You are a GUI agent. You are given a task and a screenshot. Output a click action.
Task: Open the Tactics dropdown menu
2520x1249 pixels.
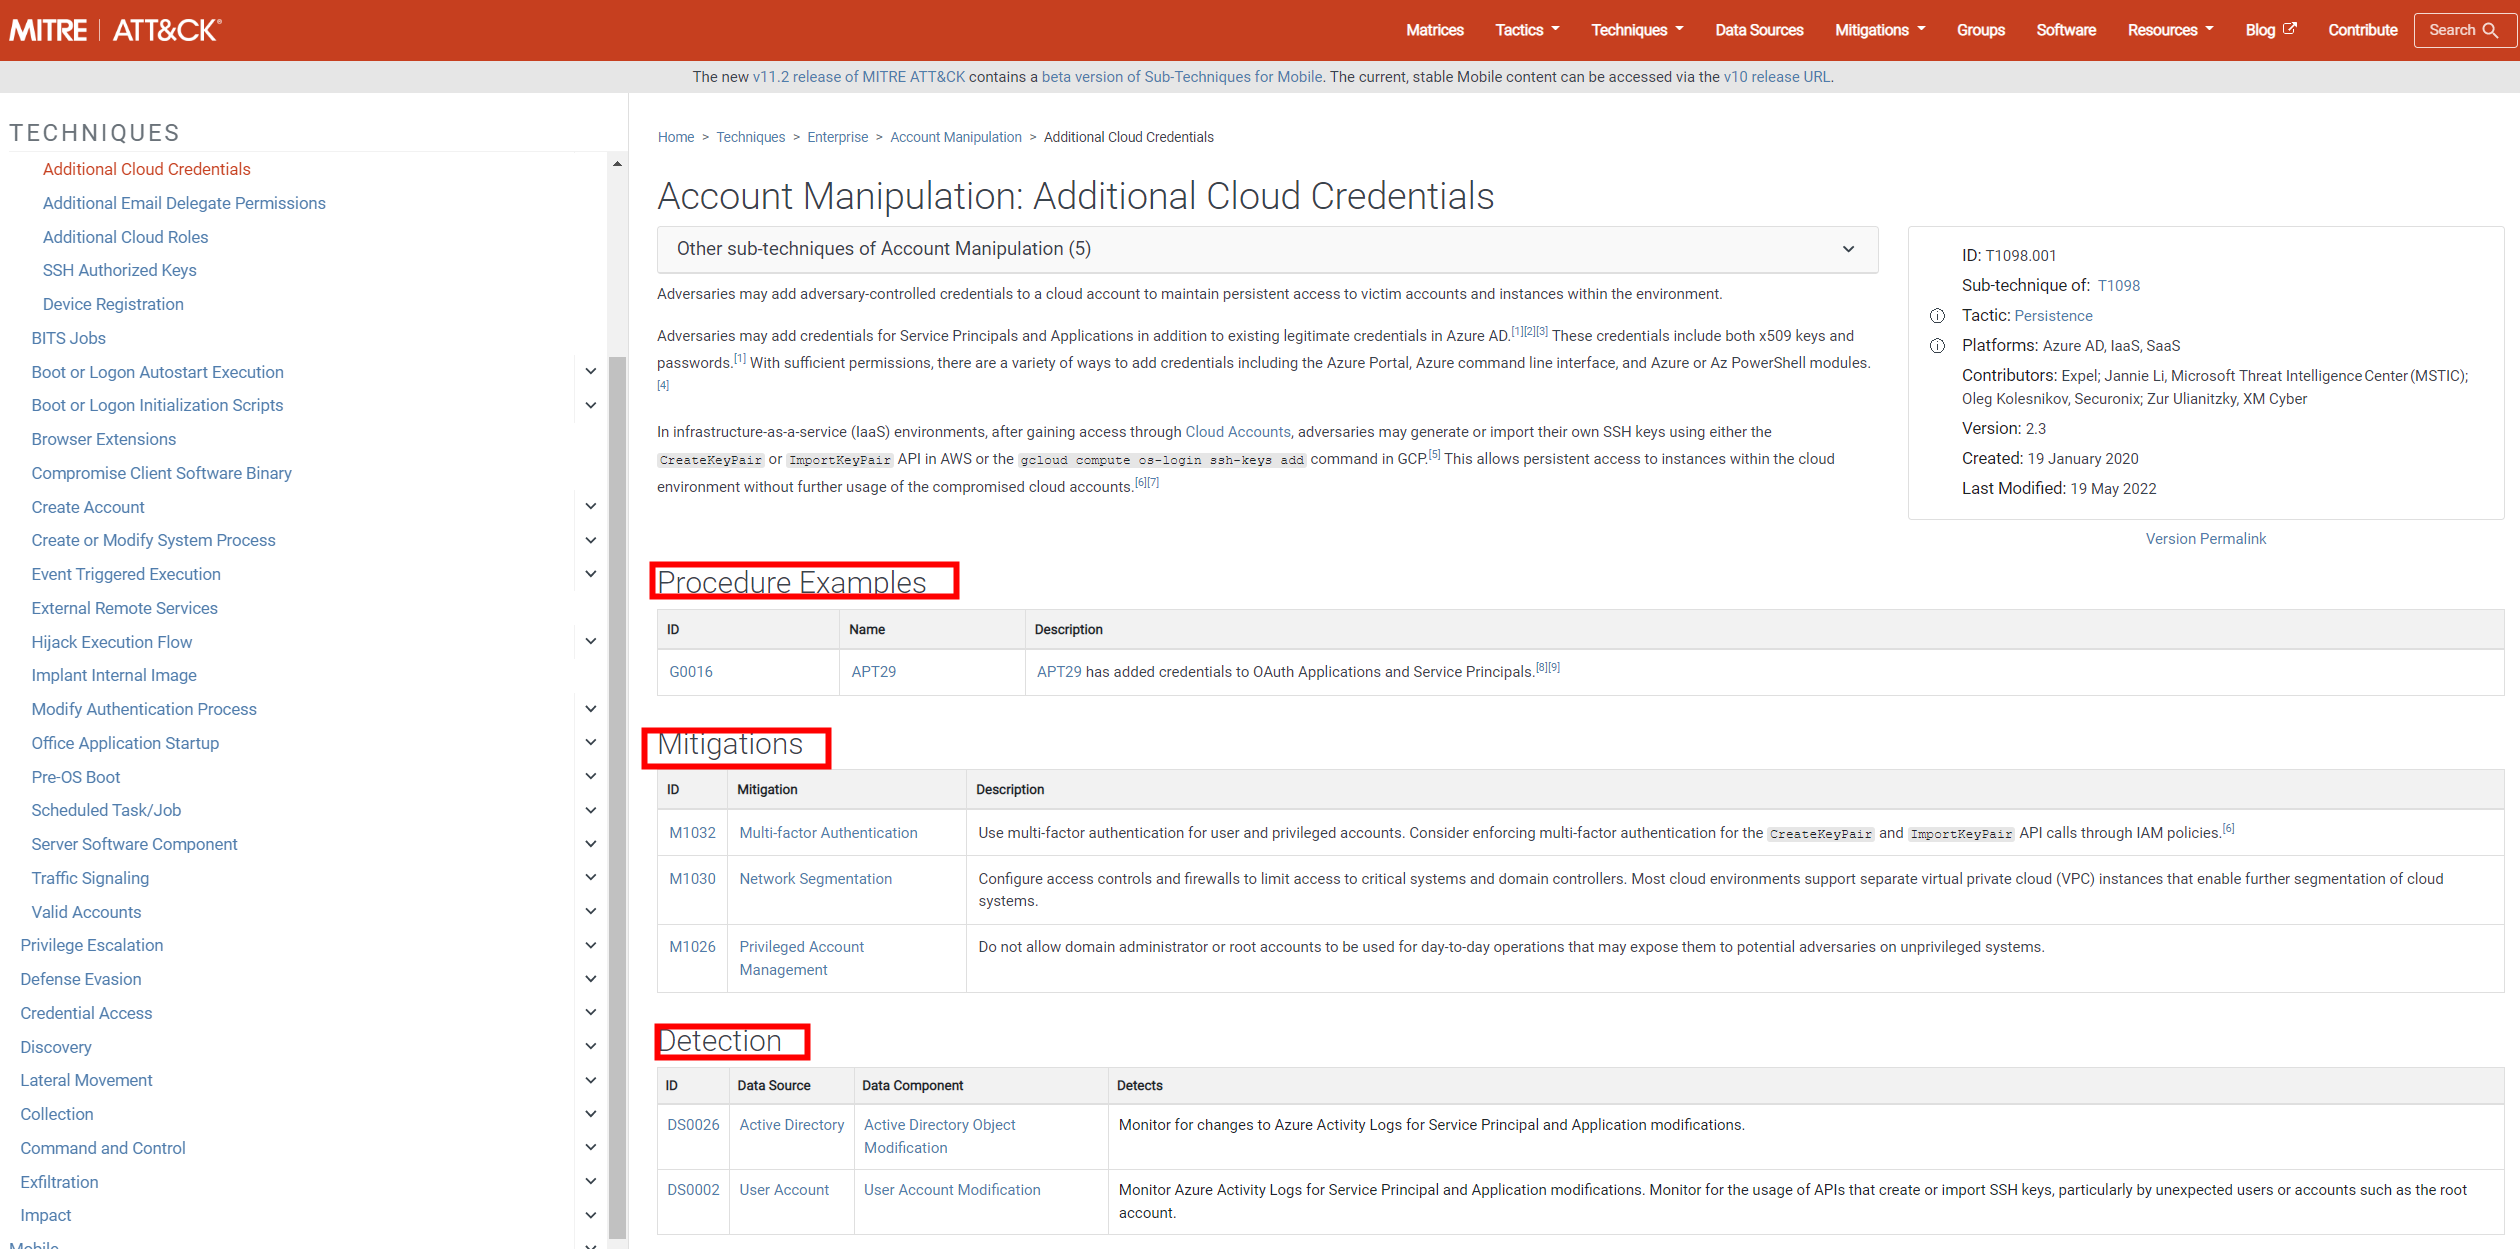point(1527,30)
